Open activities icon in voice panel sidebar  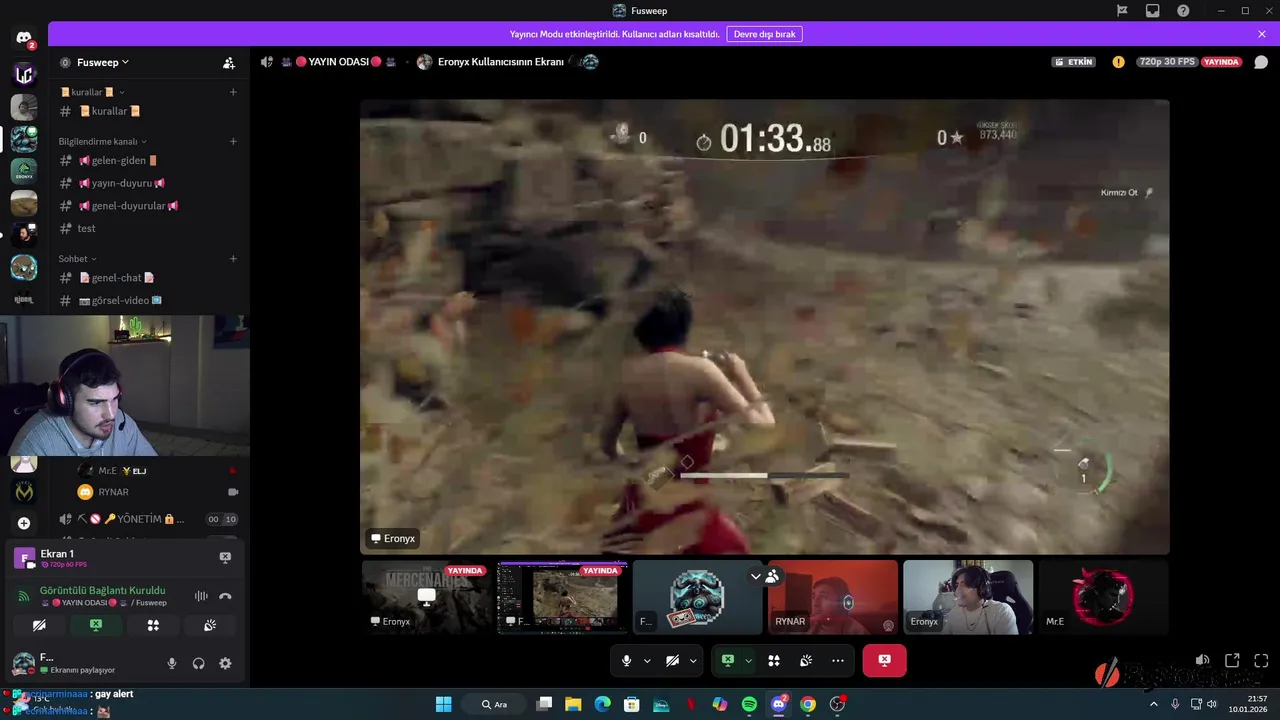click(x=153, y=625)
